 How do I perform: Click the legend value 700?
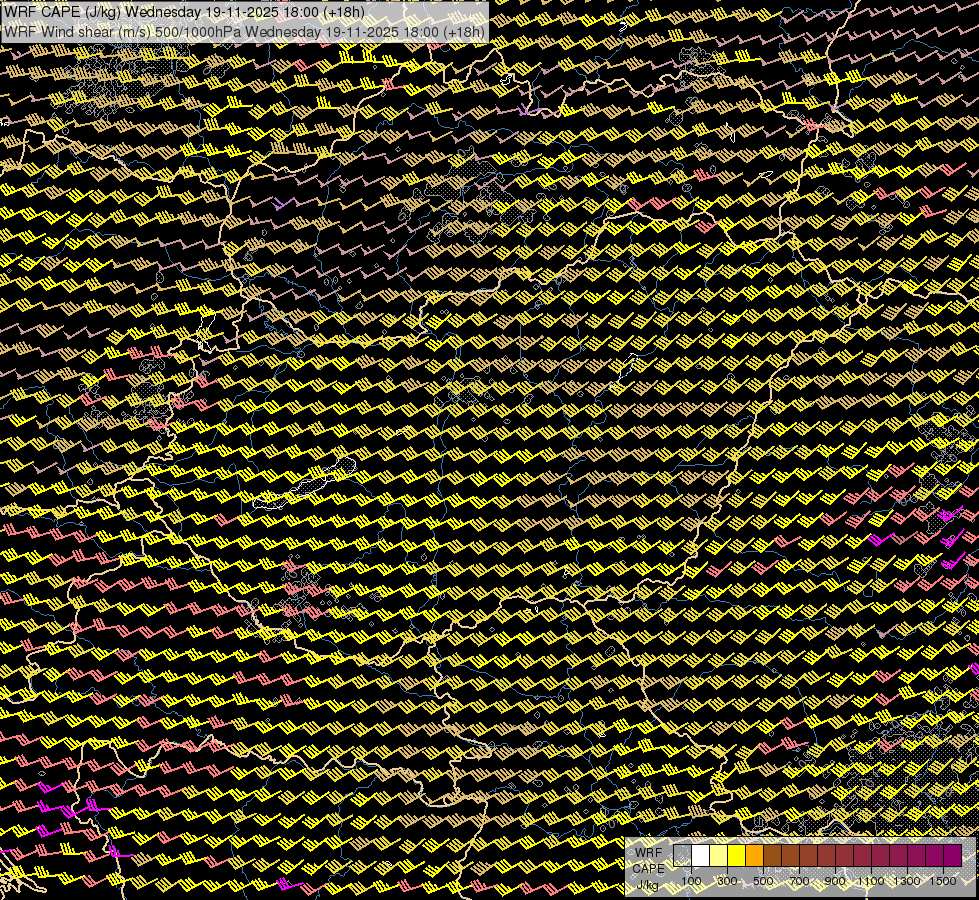799,881
